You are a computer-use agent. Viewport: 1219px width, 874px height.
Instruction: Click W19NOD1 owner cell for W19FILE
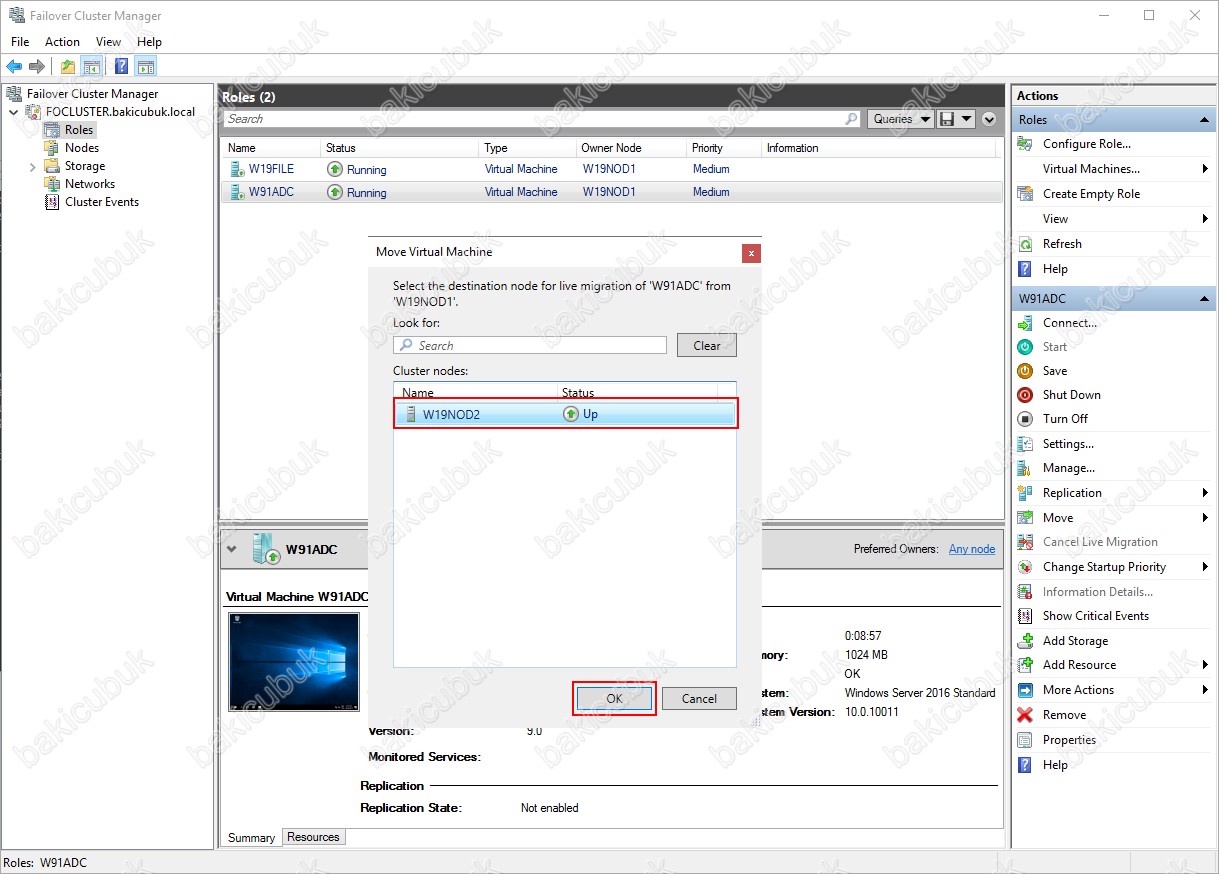pos(609,169)
